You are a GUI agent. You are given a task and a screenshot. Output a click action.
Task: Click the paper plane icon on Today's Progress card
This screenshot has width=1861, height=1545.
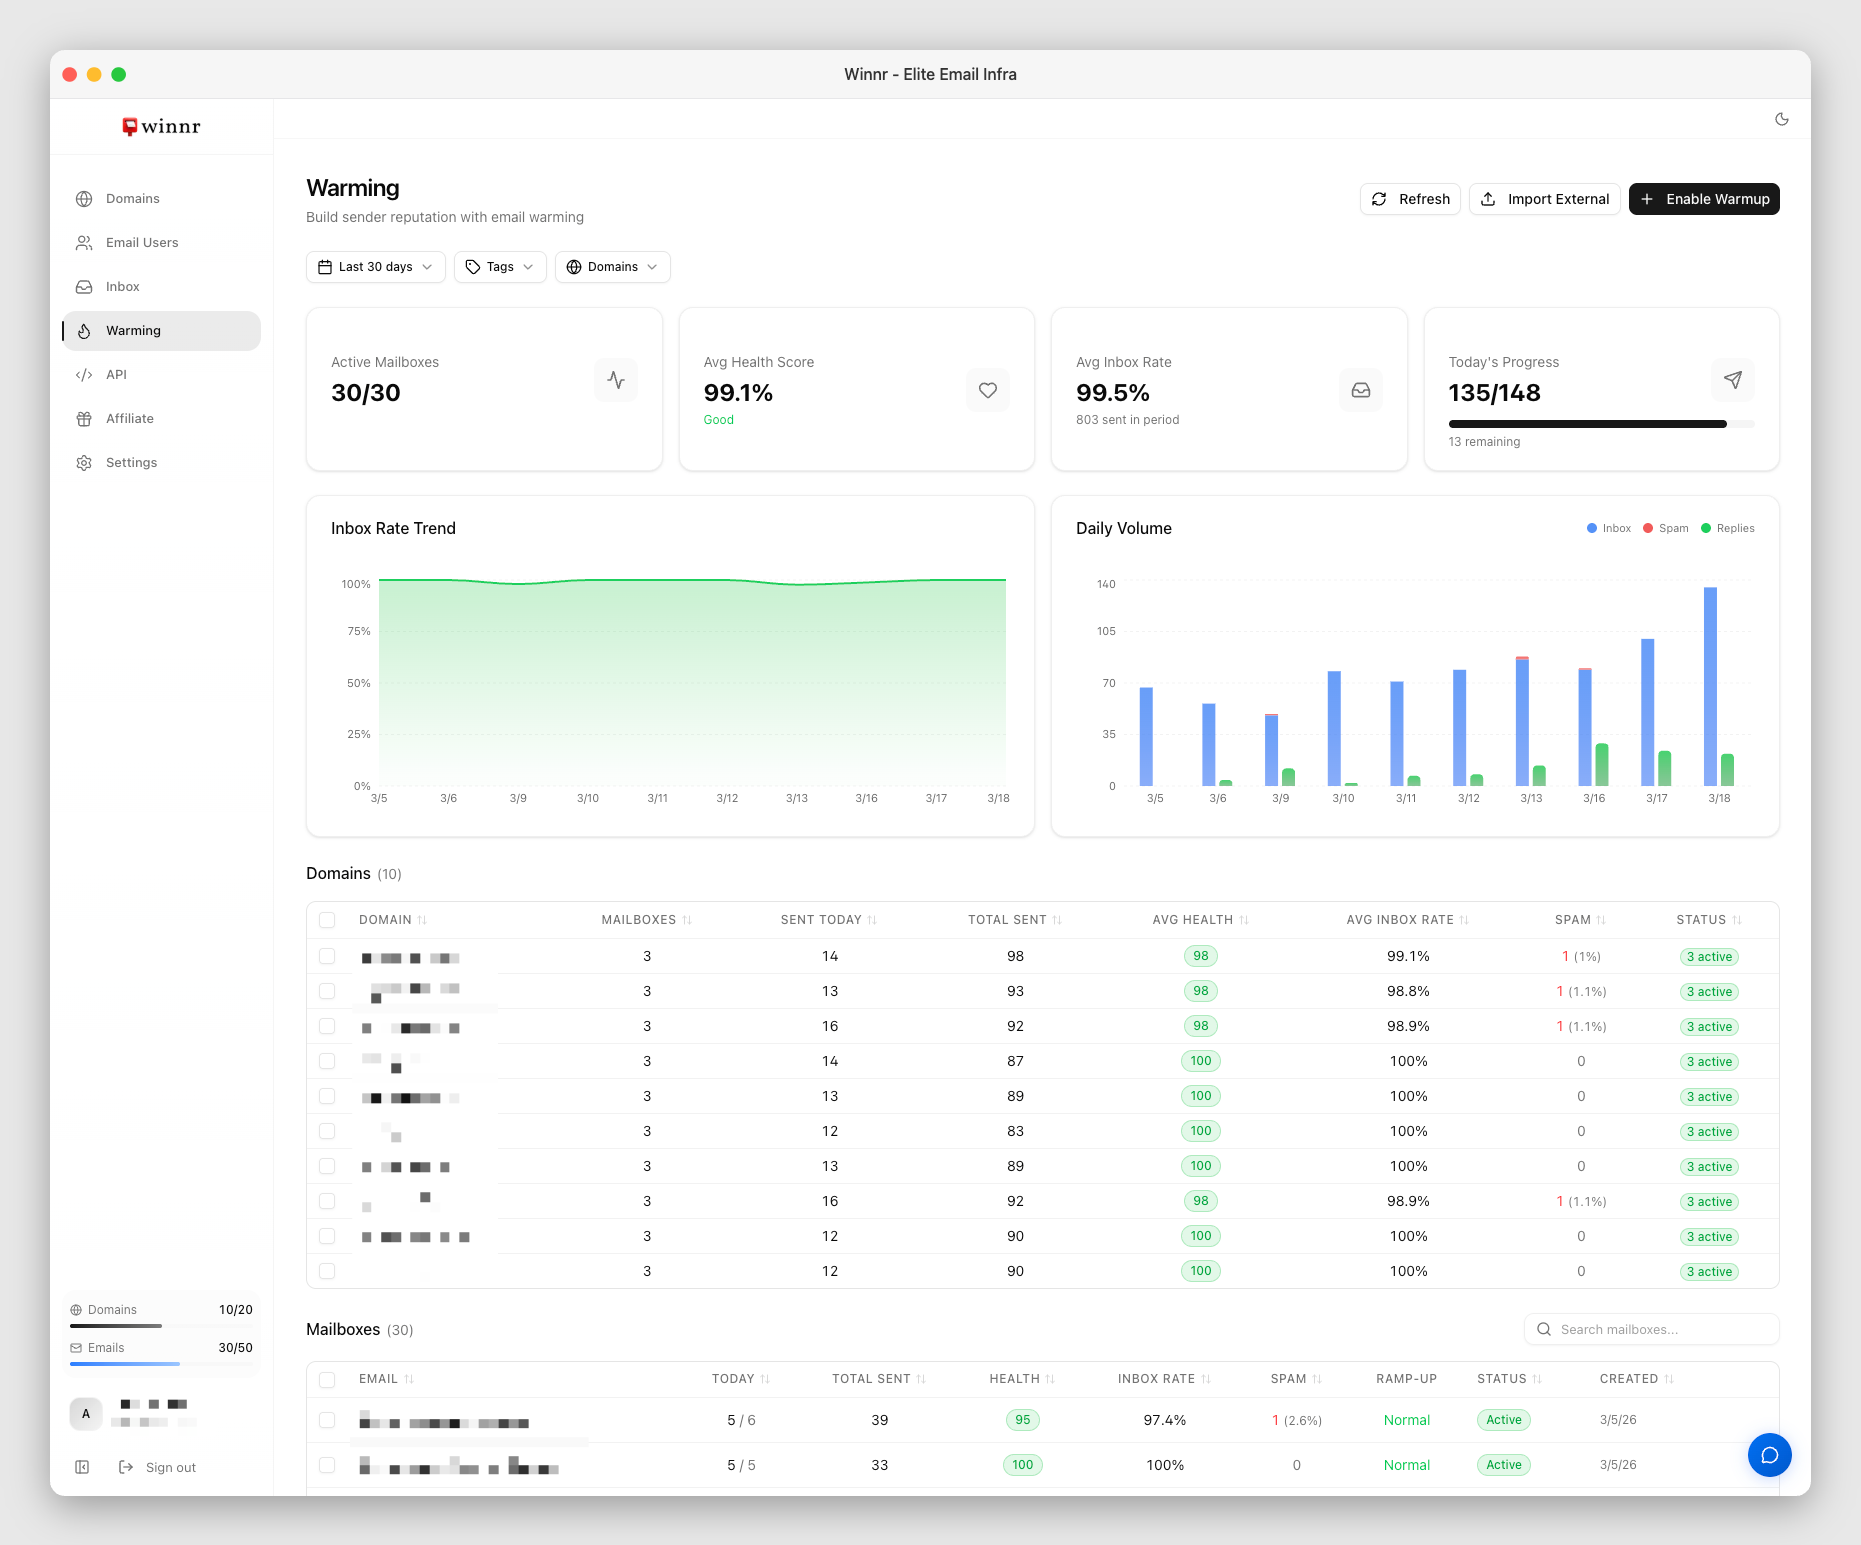1733,380
